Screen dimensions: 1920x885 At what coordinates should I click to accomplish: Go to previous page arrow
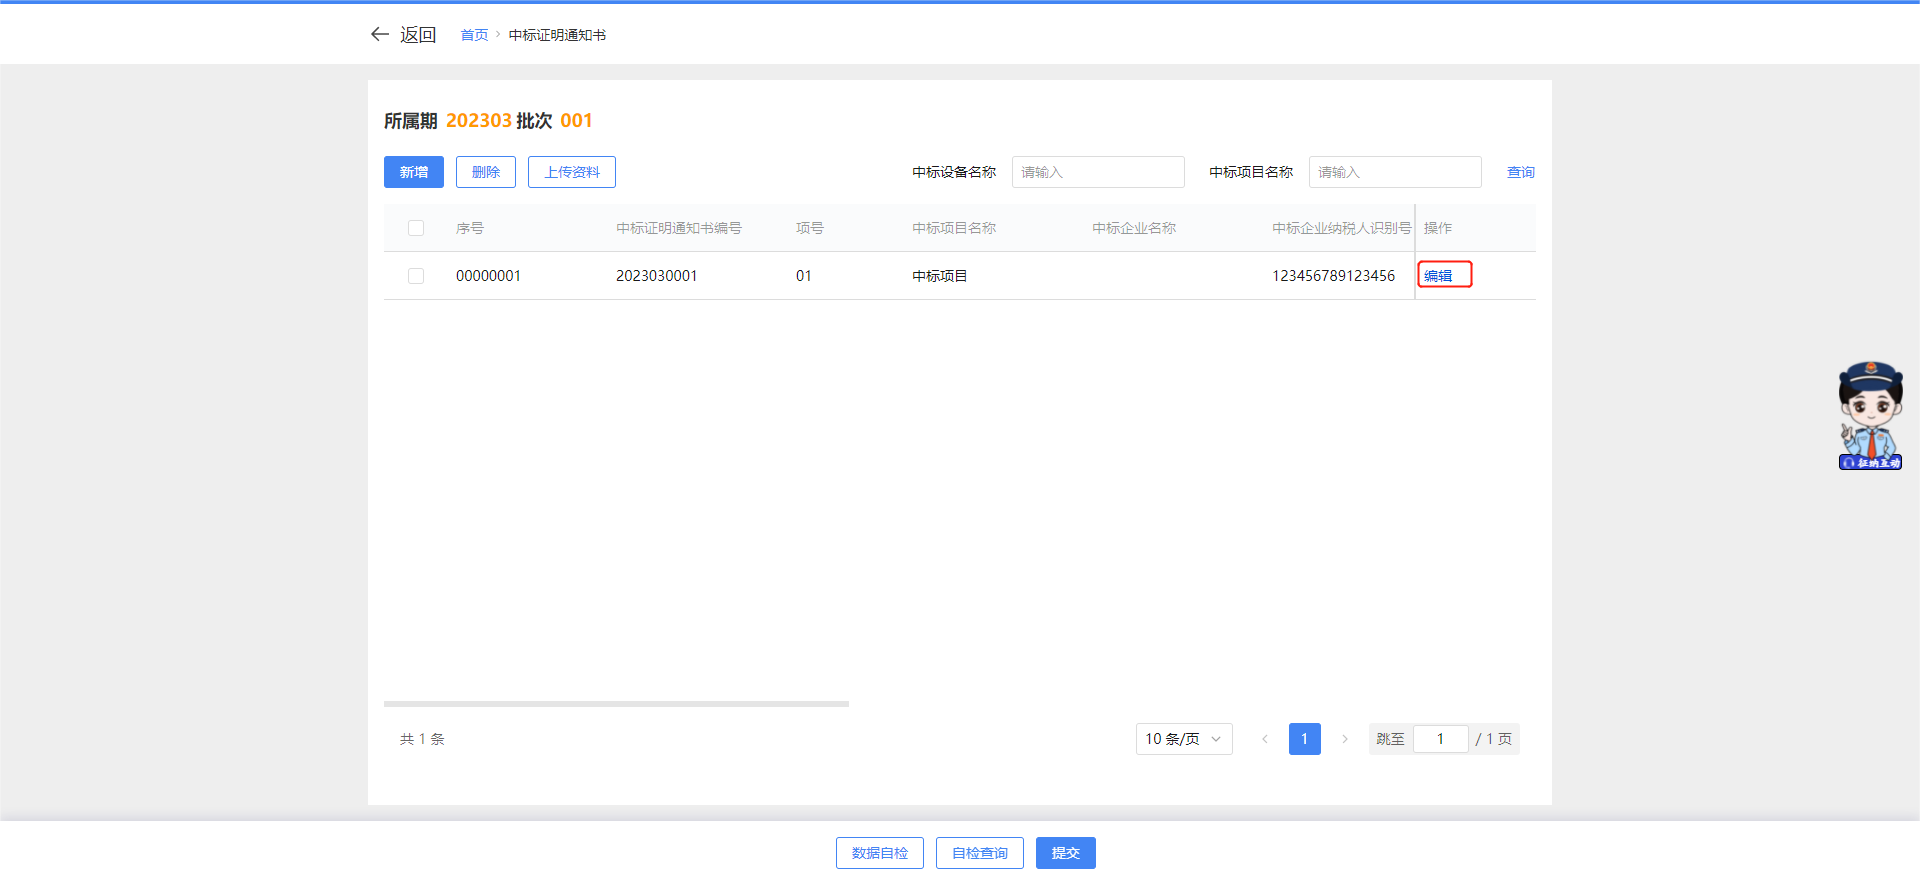[x=1265, y=739]
